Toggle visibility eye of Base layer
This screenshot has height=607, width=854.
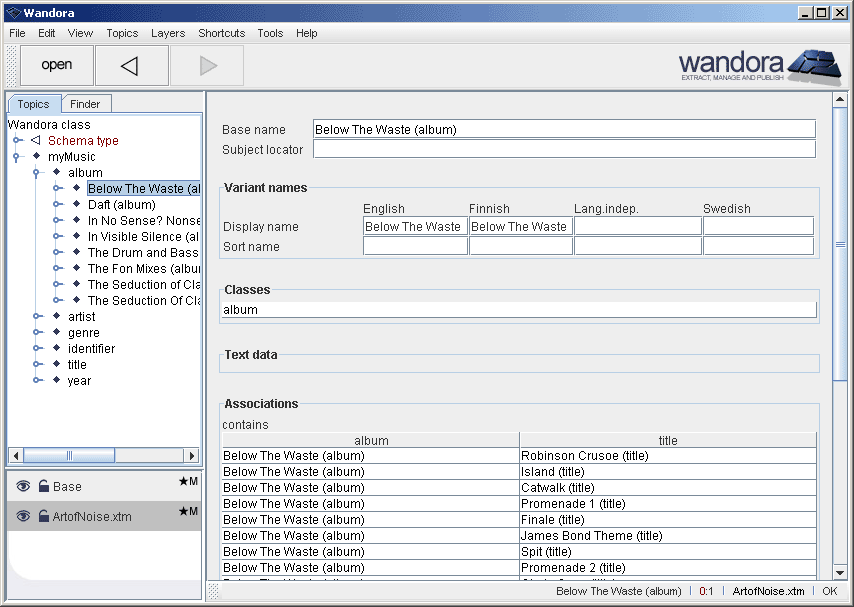(x=23, y=487)
